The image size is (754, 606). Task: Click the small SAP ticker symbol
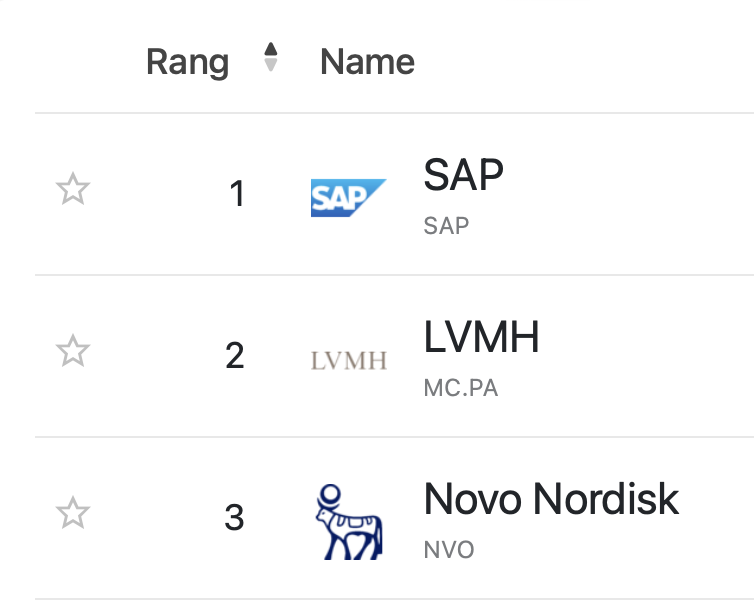tap(446, 225)
